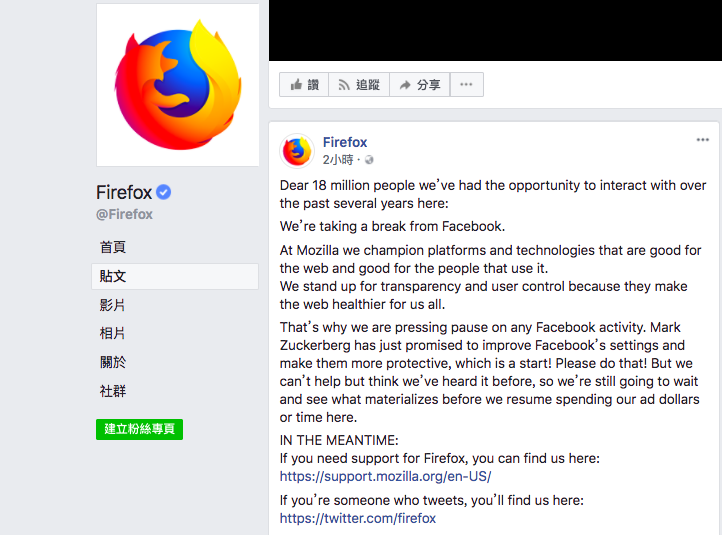Open the 影片 videos section
Screen dimensions: 722x535
click(112, 305)
